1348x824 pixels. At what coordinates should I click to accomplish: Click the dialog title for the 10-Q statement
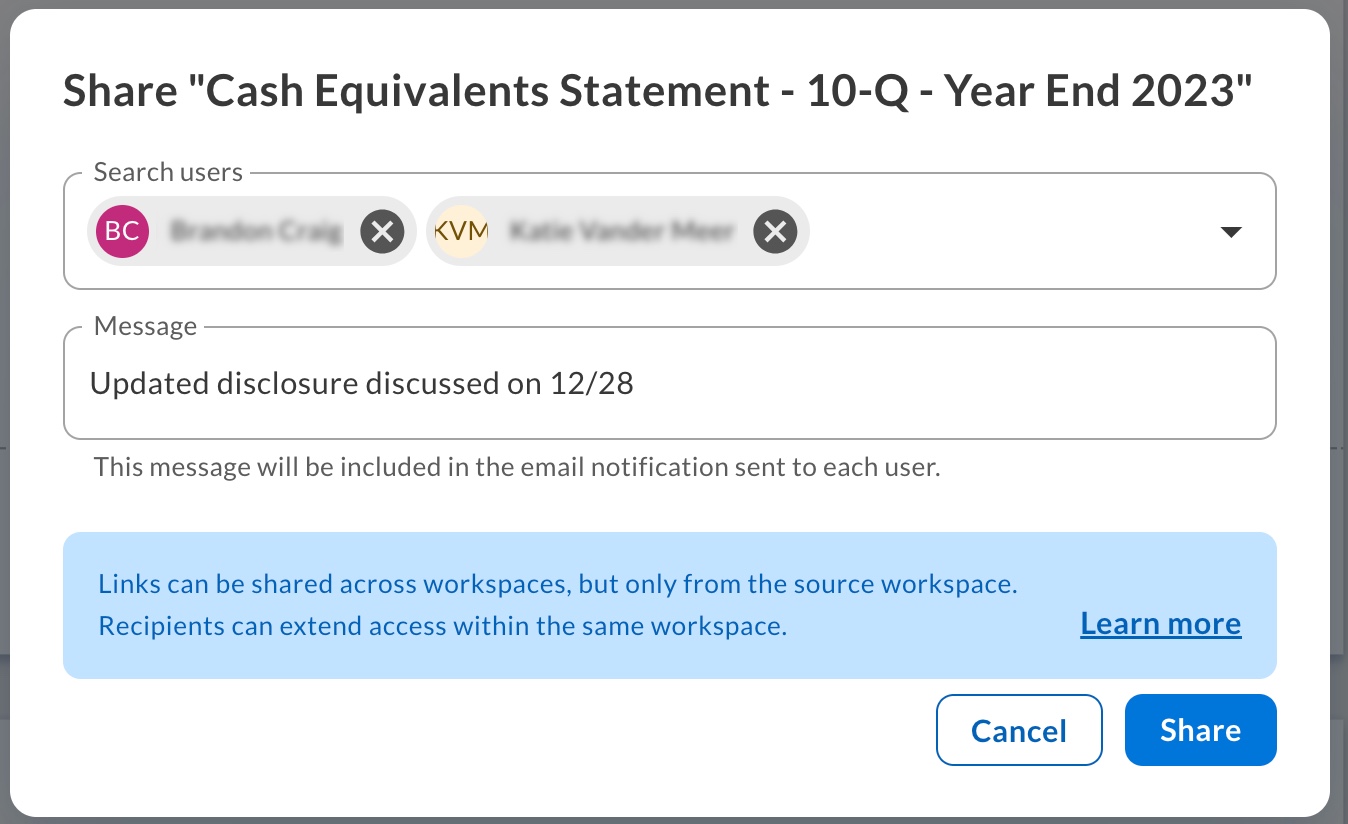click(655, 90)
